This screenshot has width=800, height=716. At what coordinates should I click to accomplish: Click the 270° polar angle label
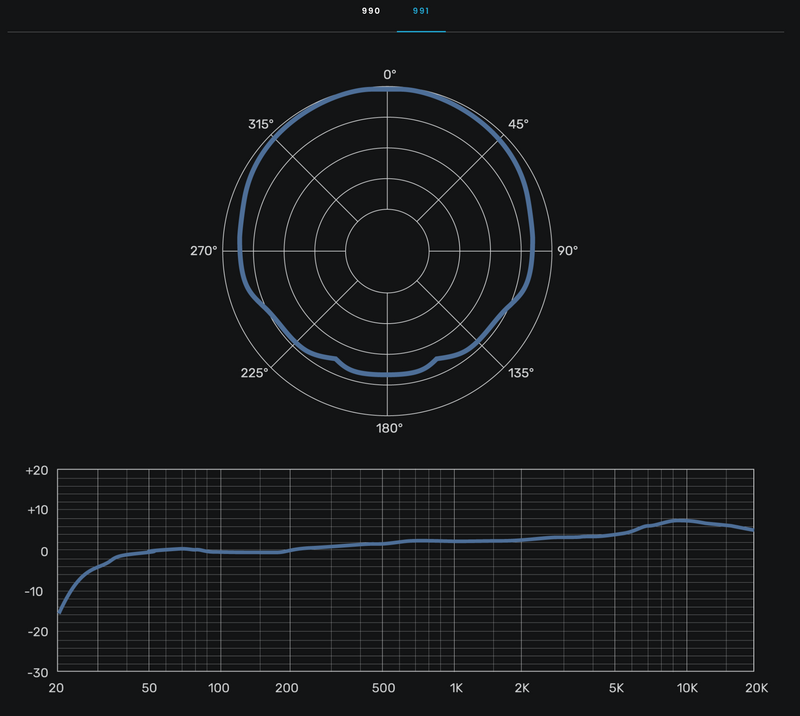pos(204,251)
